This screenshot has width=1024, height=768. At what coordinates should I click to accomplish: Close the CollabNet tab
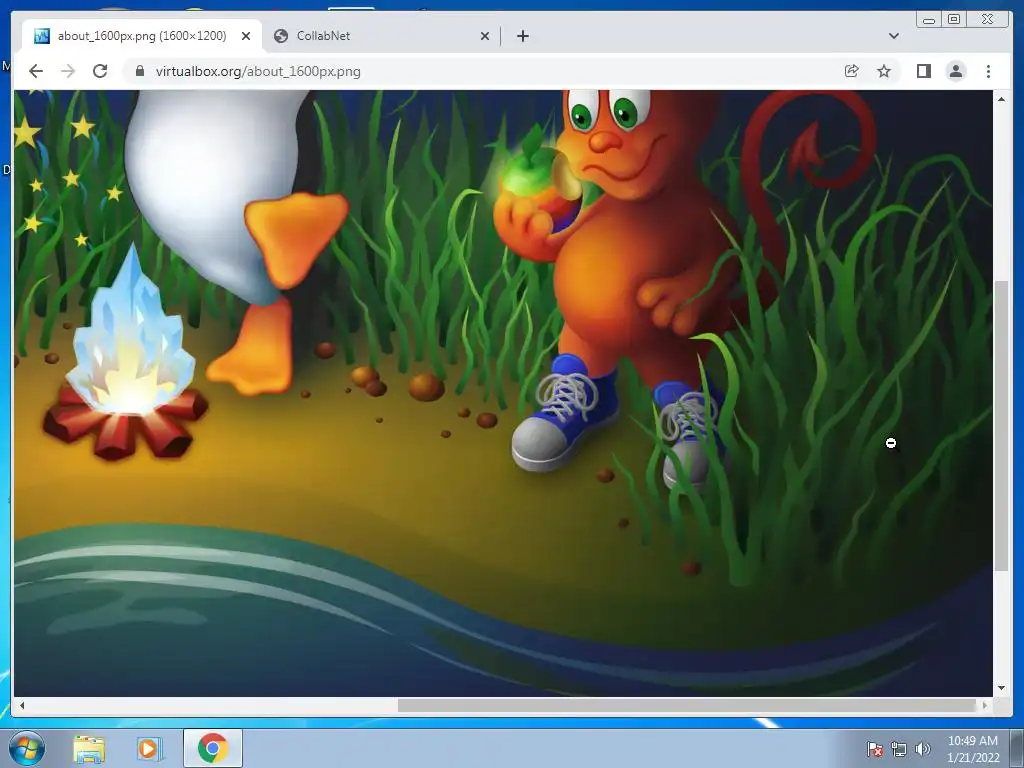[485, 36]
